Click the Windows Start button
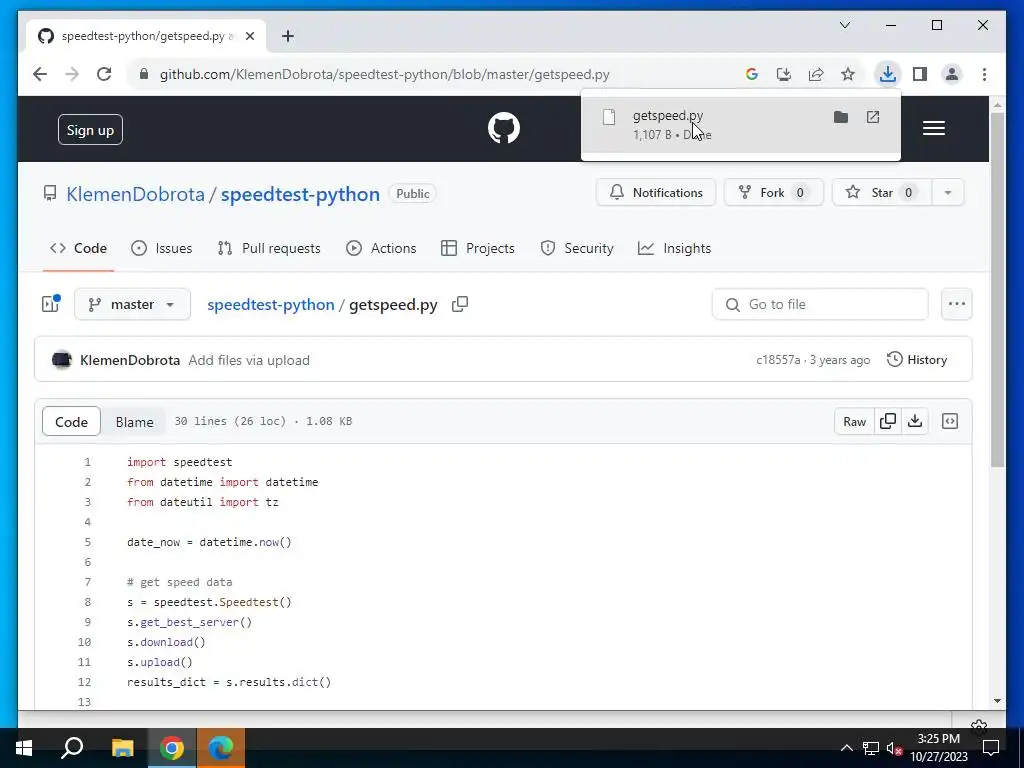This screenshot has height=768, width=1024. (24, 748)
